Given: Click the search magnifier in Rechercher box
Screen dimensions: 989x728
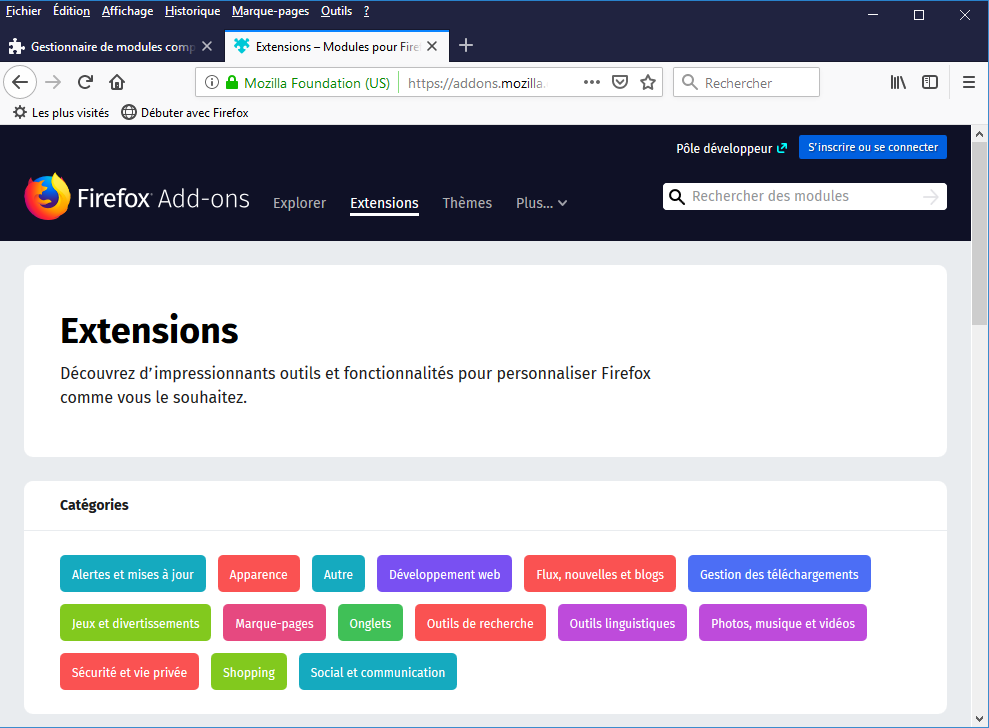Looking at the screenshot, I should click(x=689, y=83).
